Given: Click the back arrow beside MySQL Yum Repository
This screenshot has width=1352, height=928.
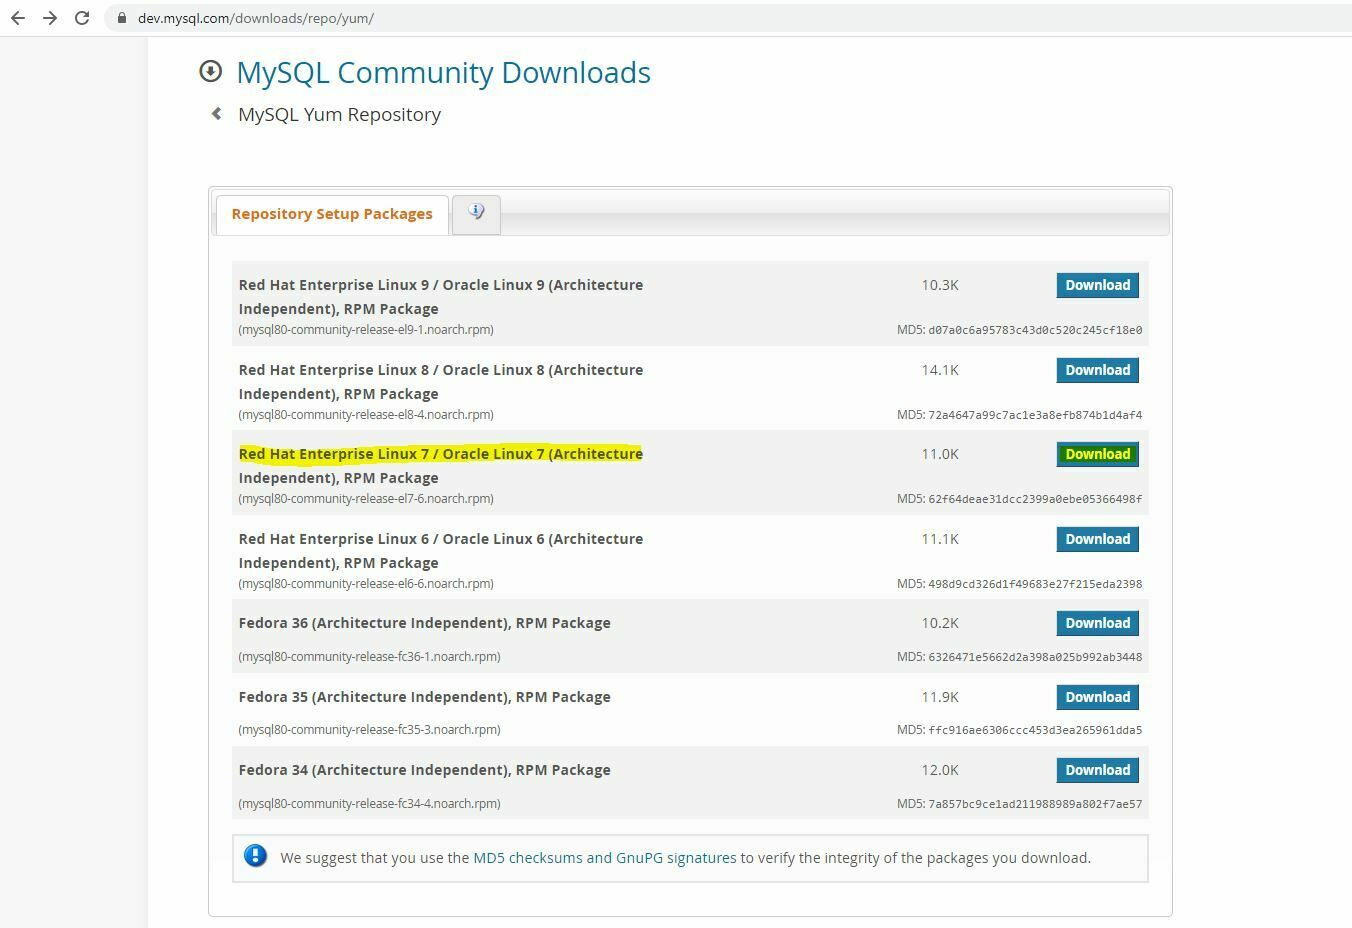Looking at the screenshot, I should 216,113.
